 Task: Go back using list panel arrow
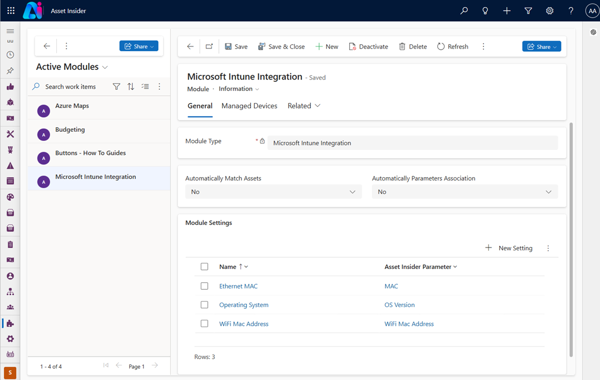[47, 46]
